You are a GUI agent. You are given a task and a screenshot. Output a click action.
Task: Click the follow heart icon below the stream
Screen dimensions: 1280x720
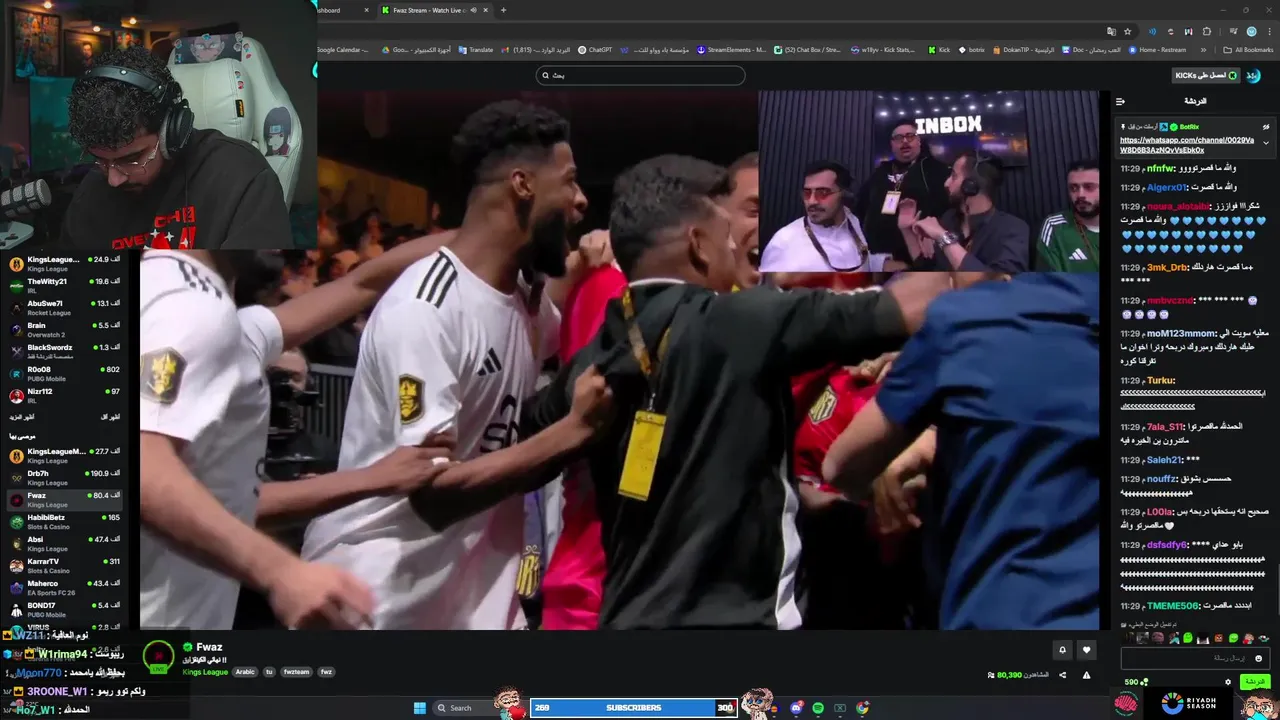[1087, 650]
